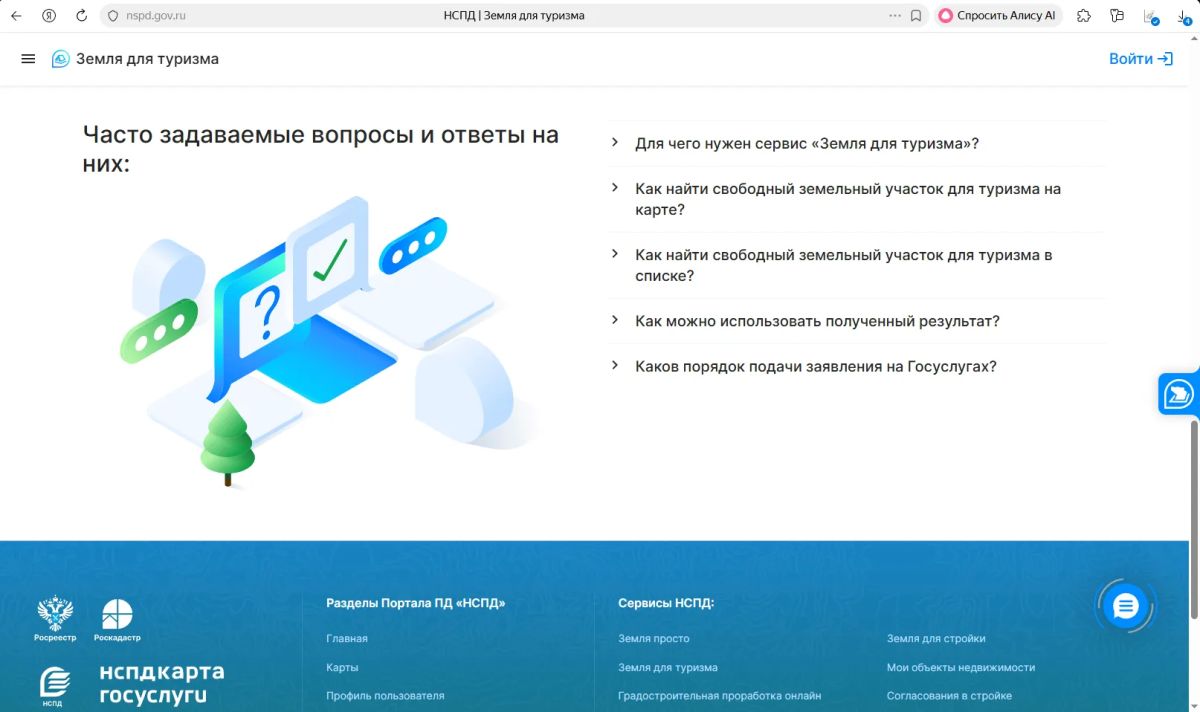The width and height of the screenshot is (1200, 712).
Task: Open the icon right of the extensions puzzle
Action: coord(1117,16)
